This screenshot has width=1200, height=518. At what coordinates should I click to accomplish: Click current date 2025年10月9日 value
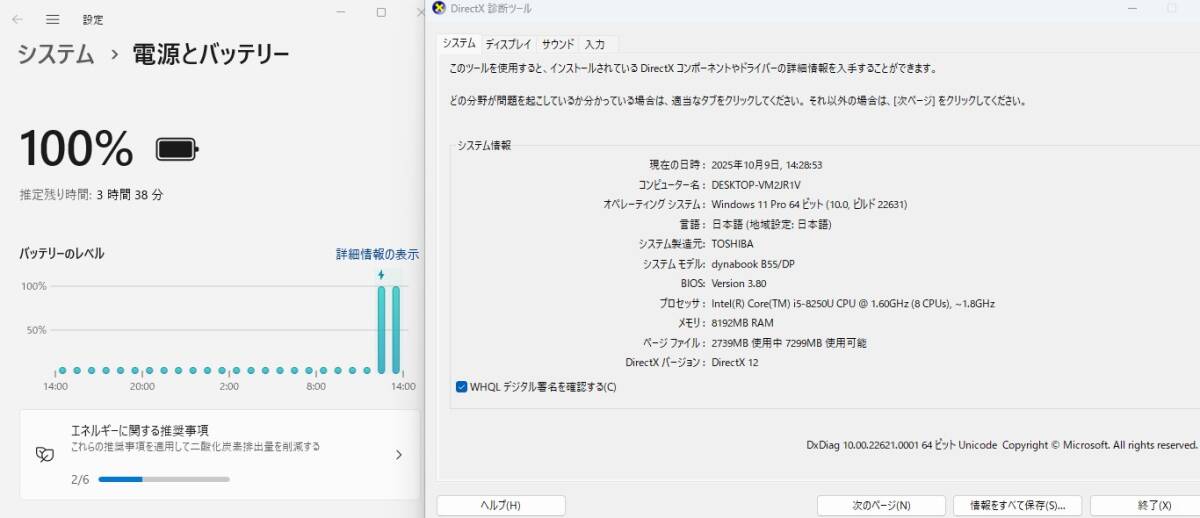pyautogui.click(x=766, y=165)
